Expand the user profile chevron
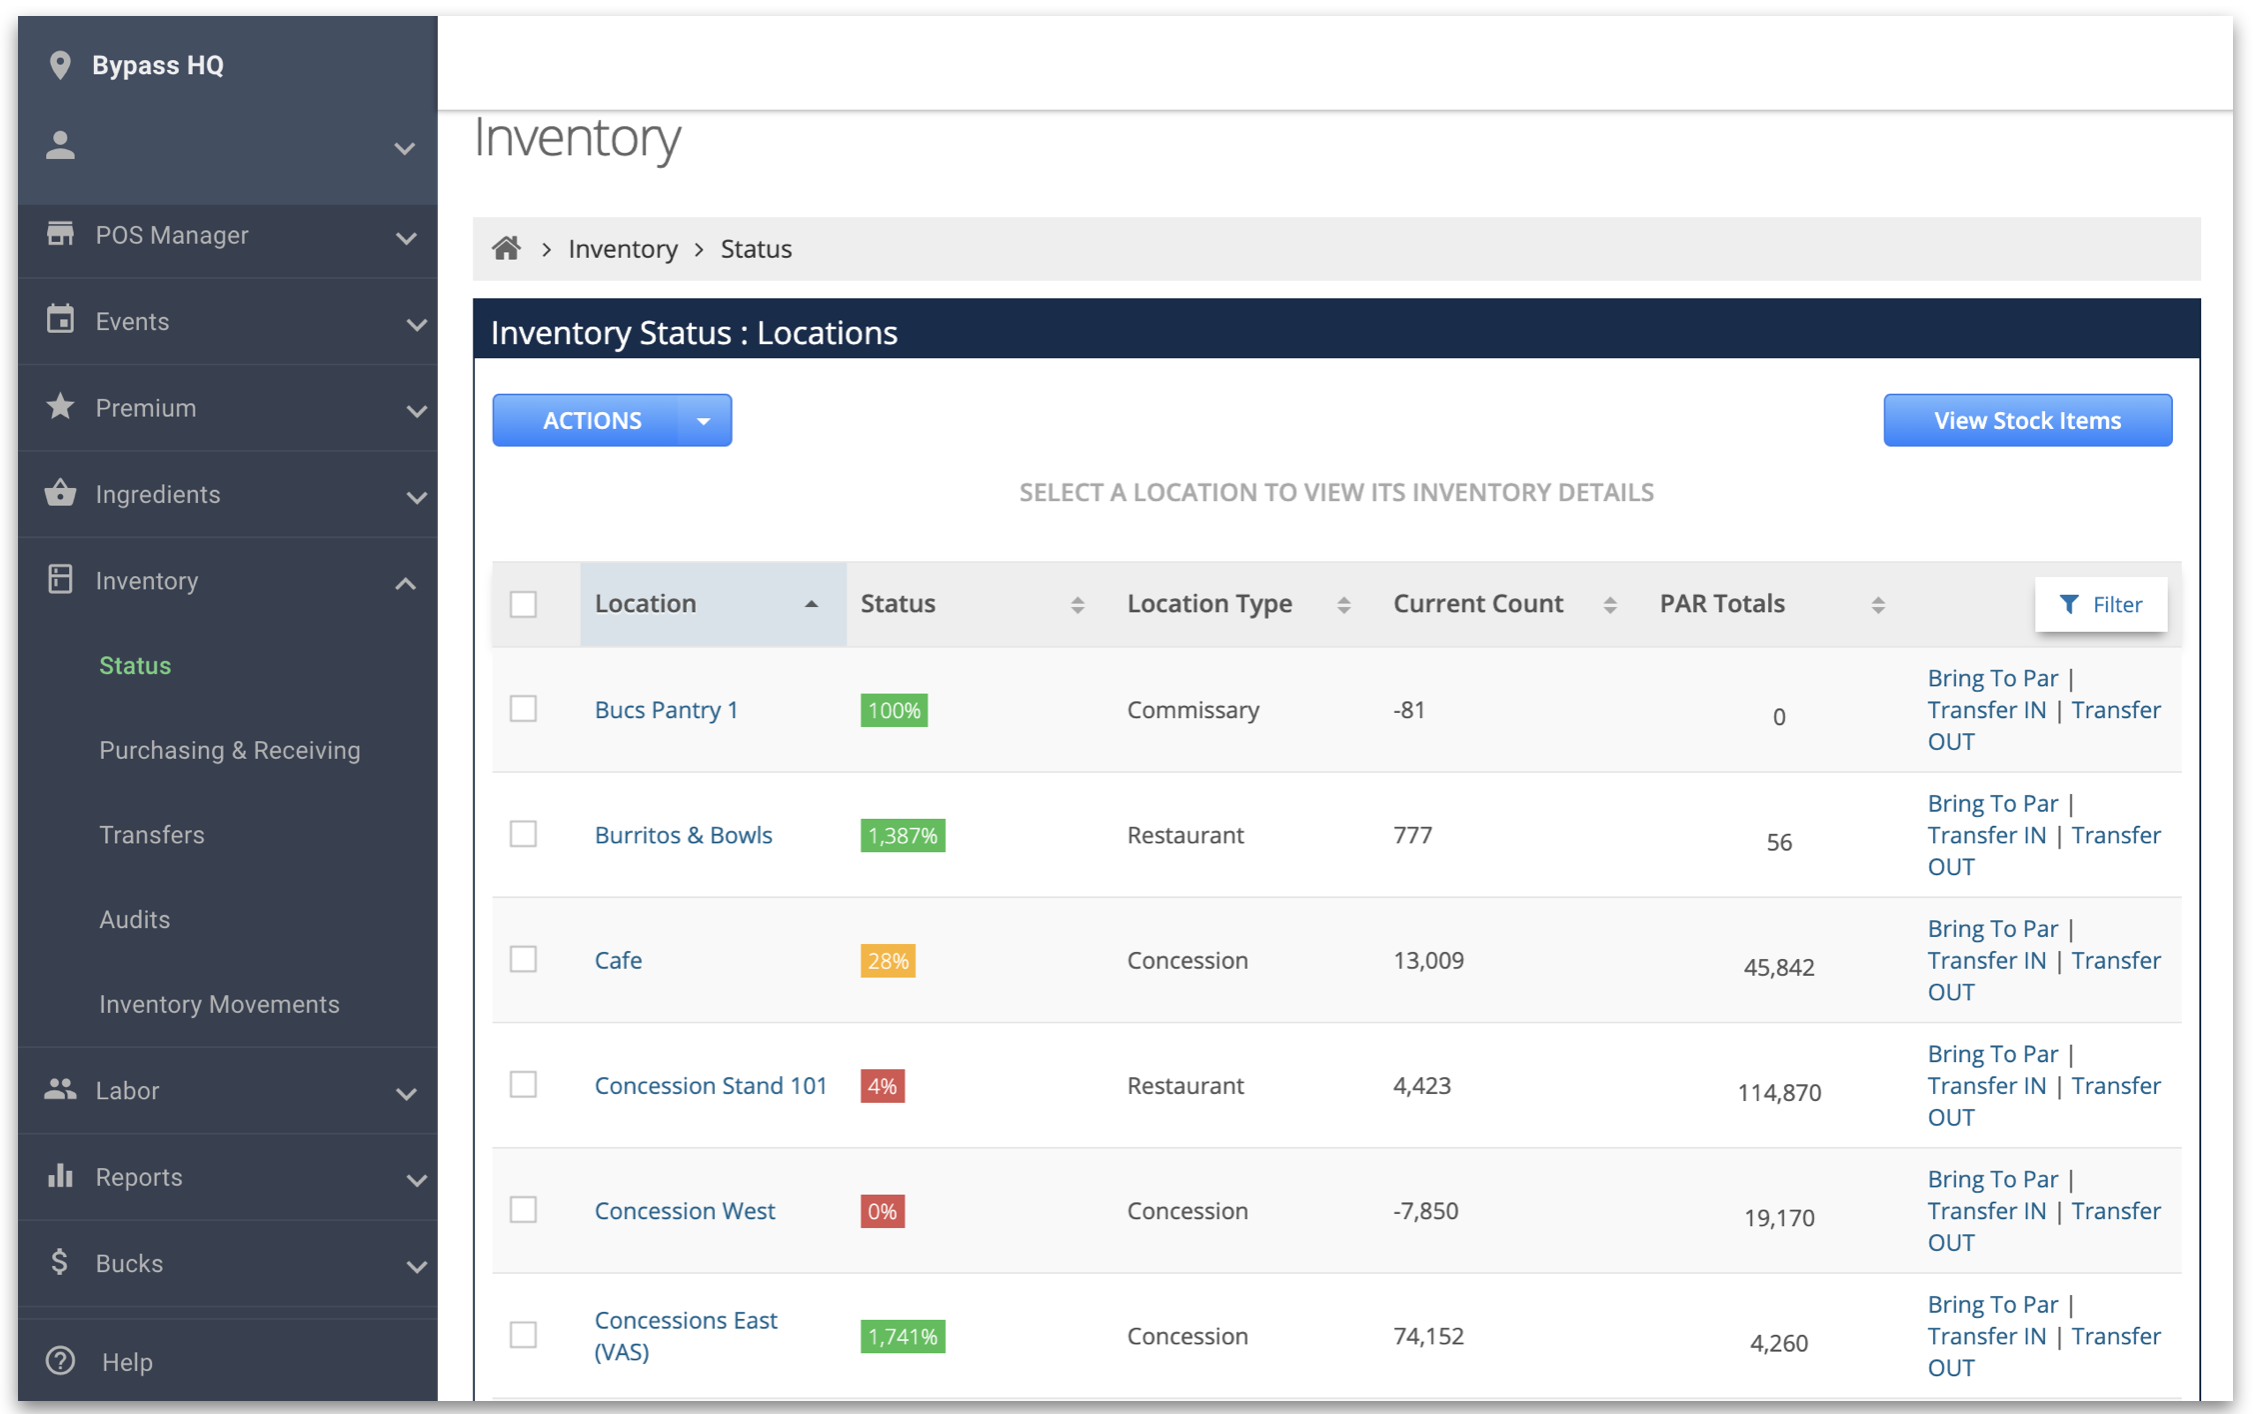Screen dimensions: 2254x1414 click(x=404, y=149)
